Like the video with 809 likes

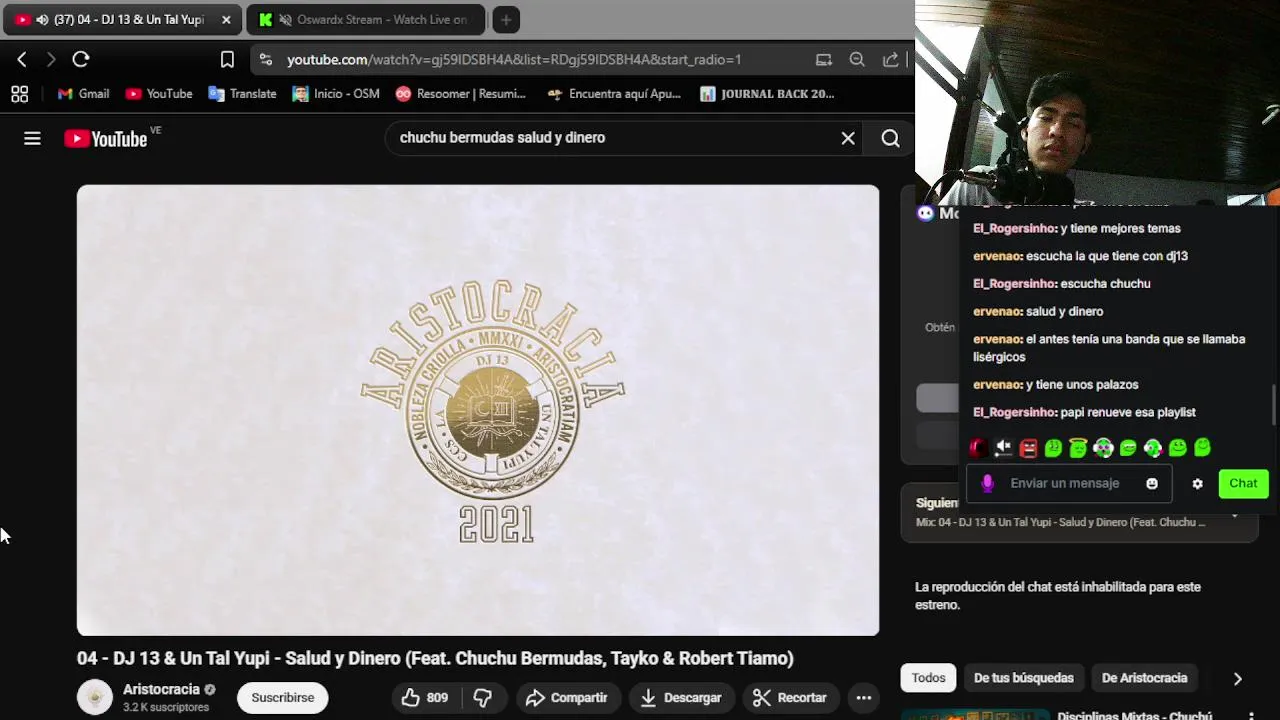click(424, 697)
